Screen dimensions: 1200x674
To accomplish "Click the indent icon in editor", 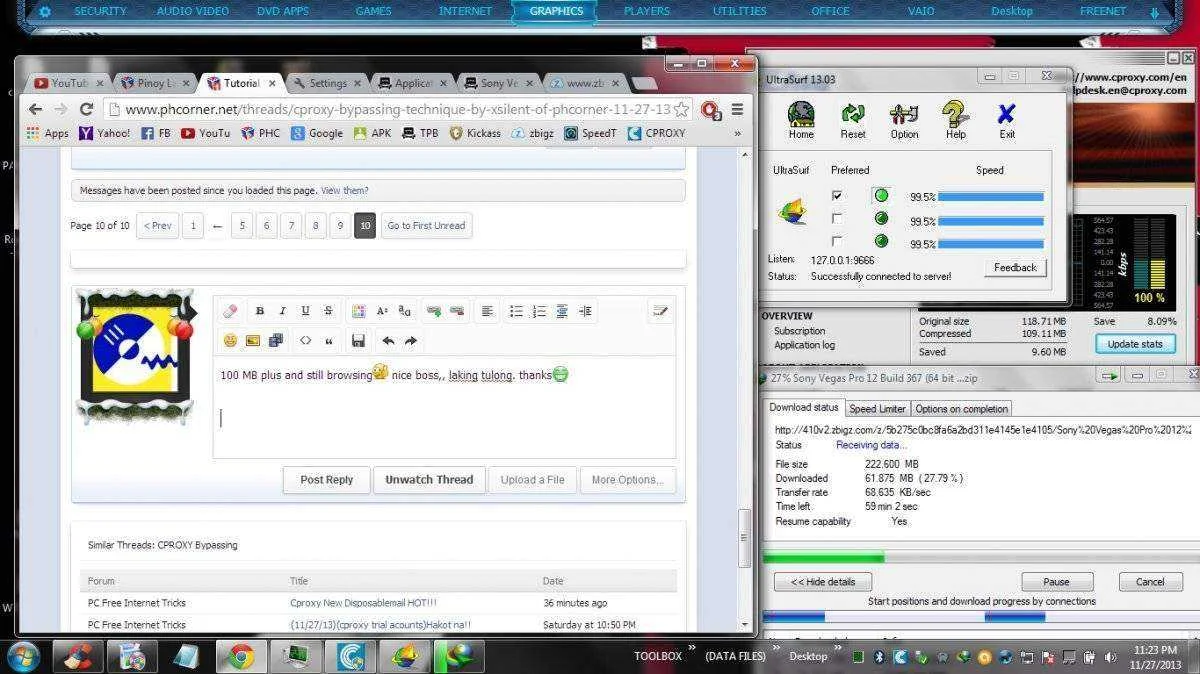I will click(x=585, y=311).
